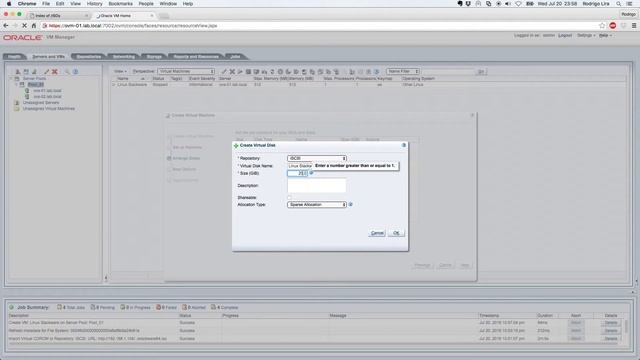Image resolution: width=640 pixels, height=360 pixels.
Task: Click the find magnifier icon in left toolbar
Action: click(x=67, y=71)
